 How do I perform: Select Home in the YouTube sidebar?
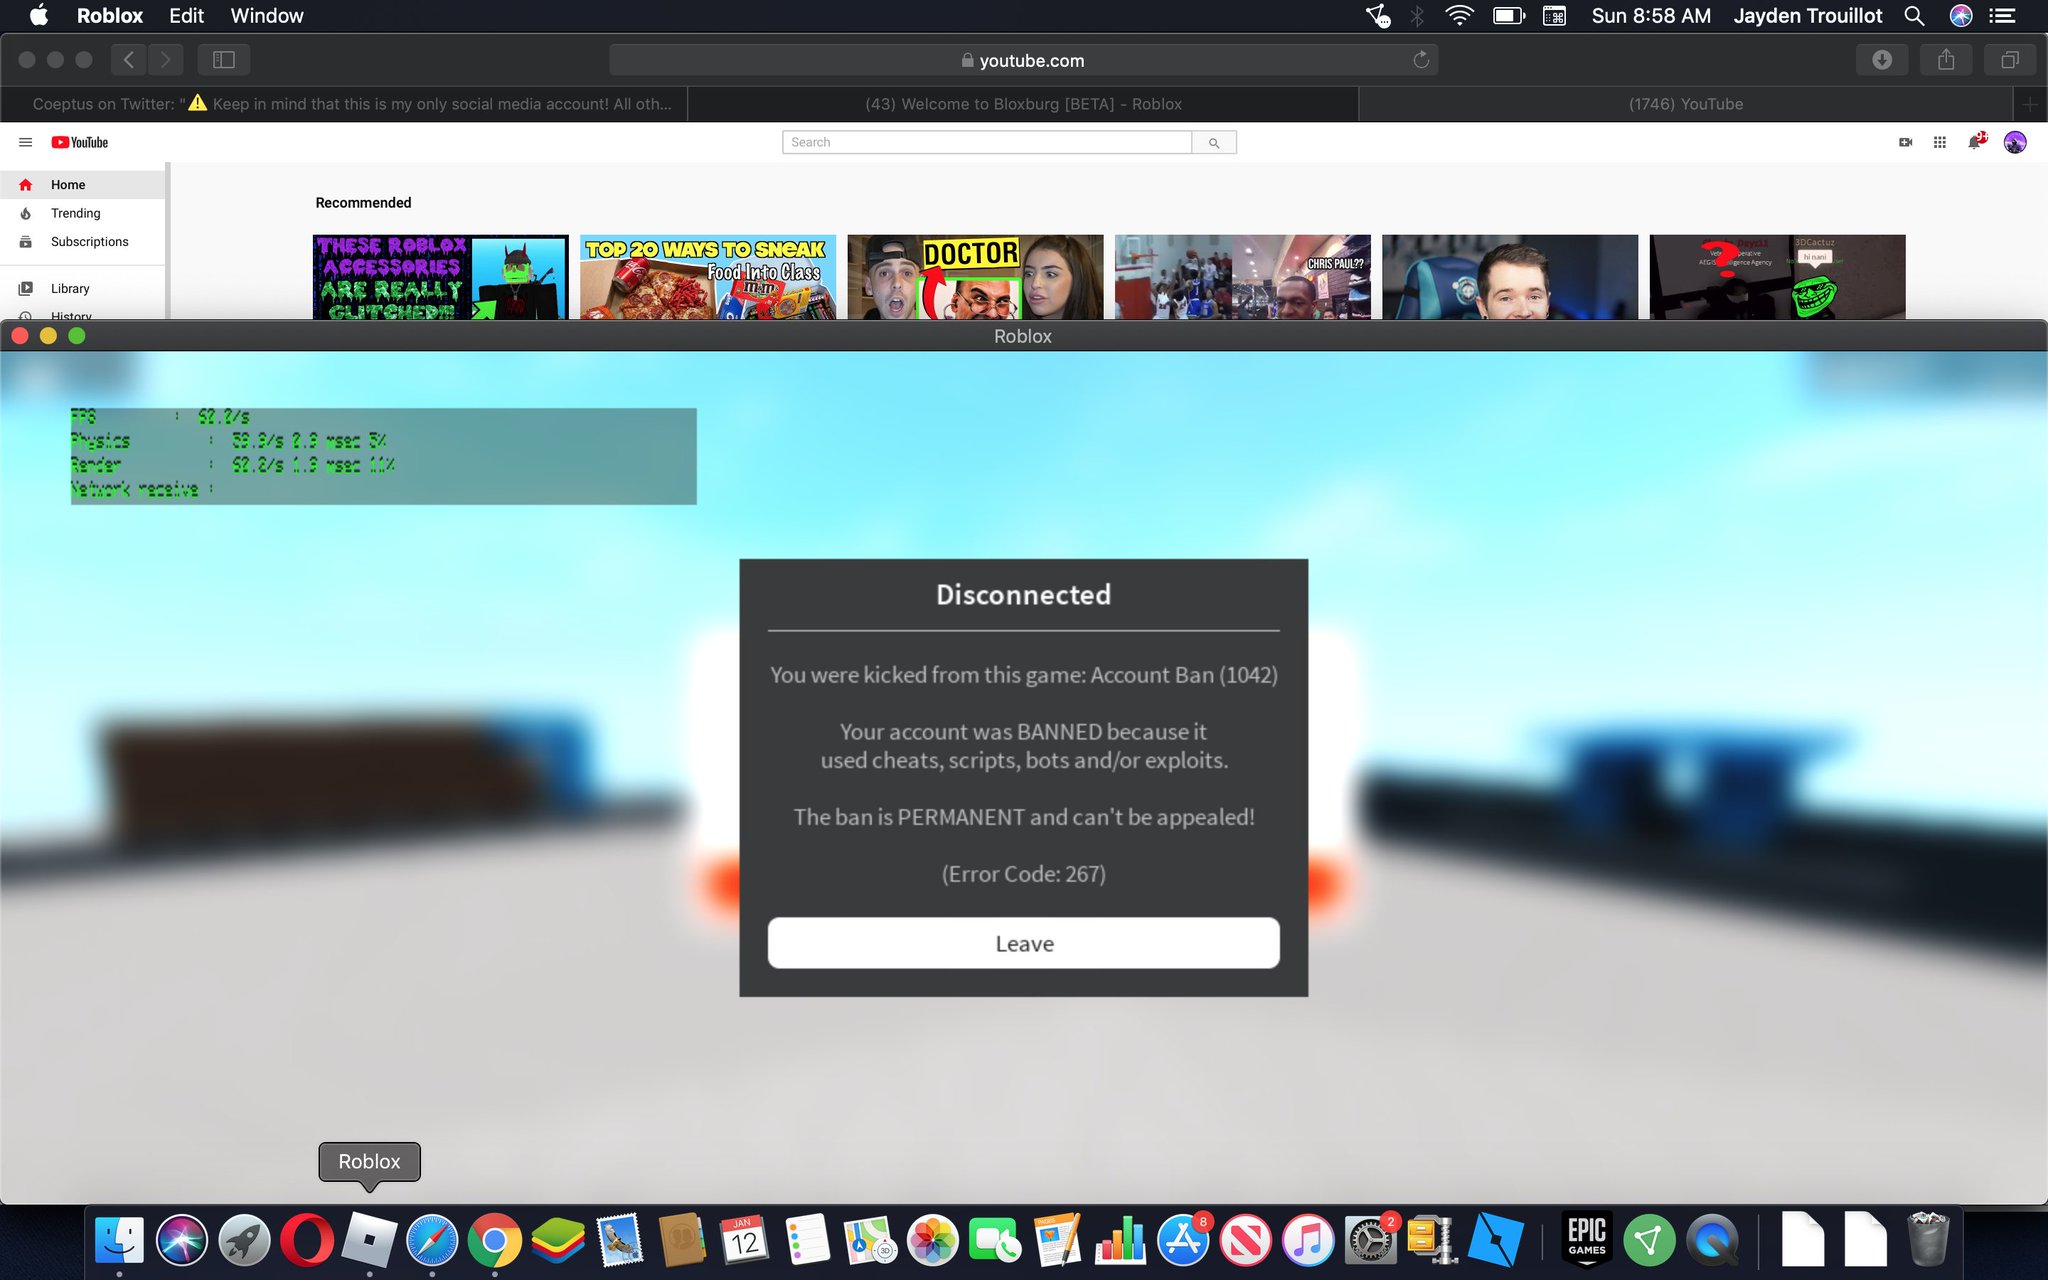point(68,184)
